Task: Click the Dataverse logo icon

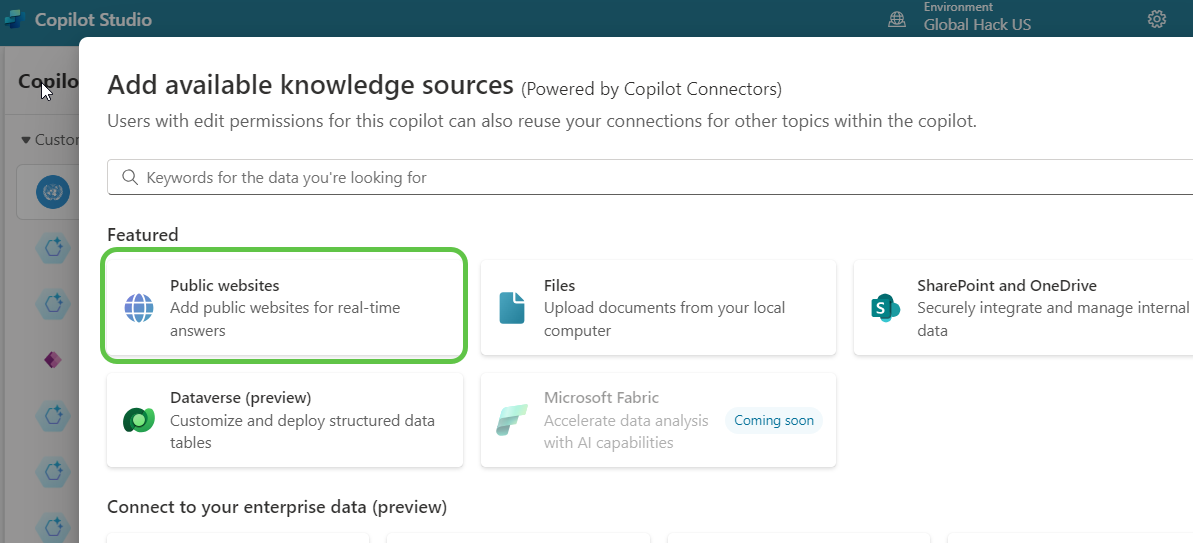Action: tap(138, 421)
